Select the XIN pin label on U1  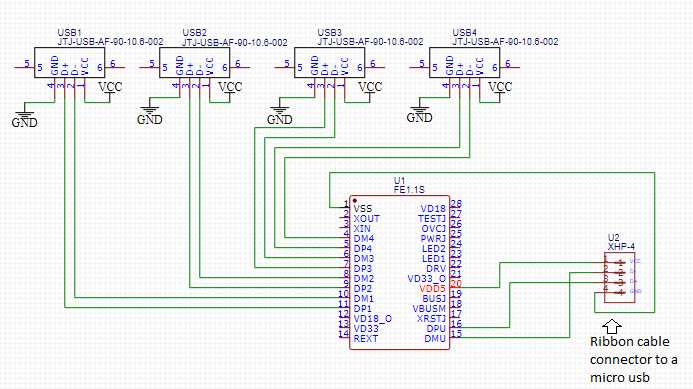click(362, 229)
